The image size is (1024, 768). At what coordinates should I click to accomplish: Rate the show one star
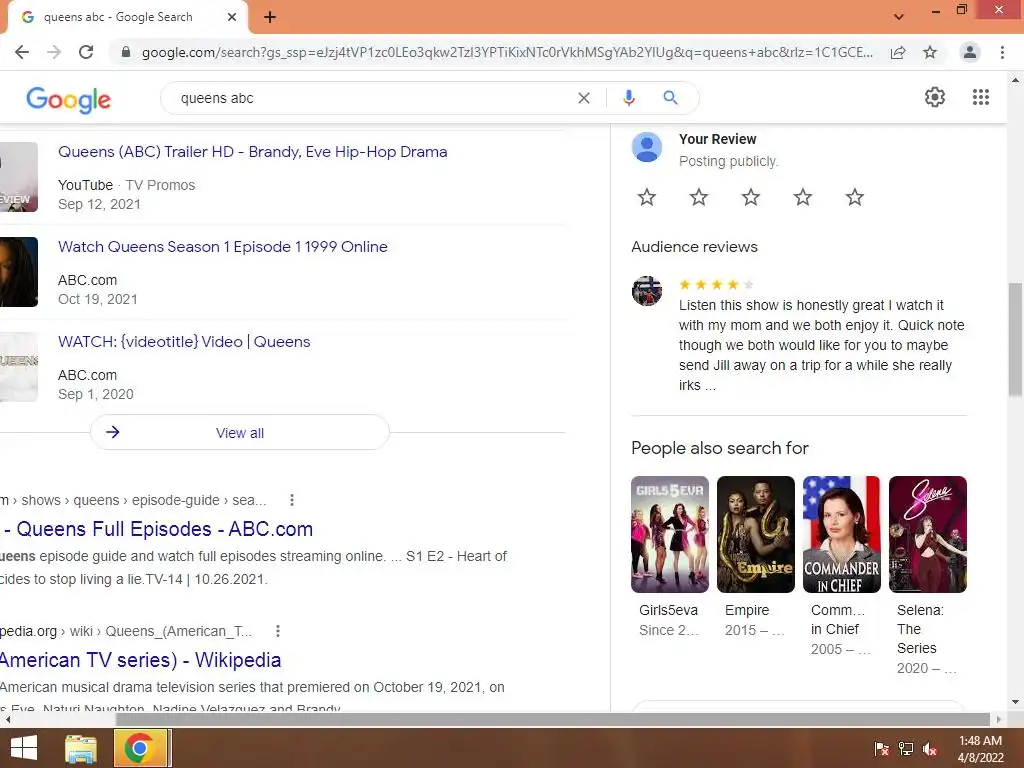[x=647, y=197]
